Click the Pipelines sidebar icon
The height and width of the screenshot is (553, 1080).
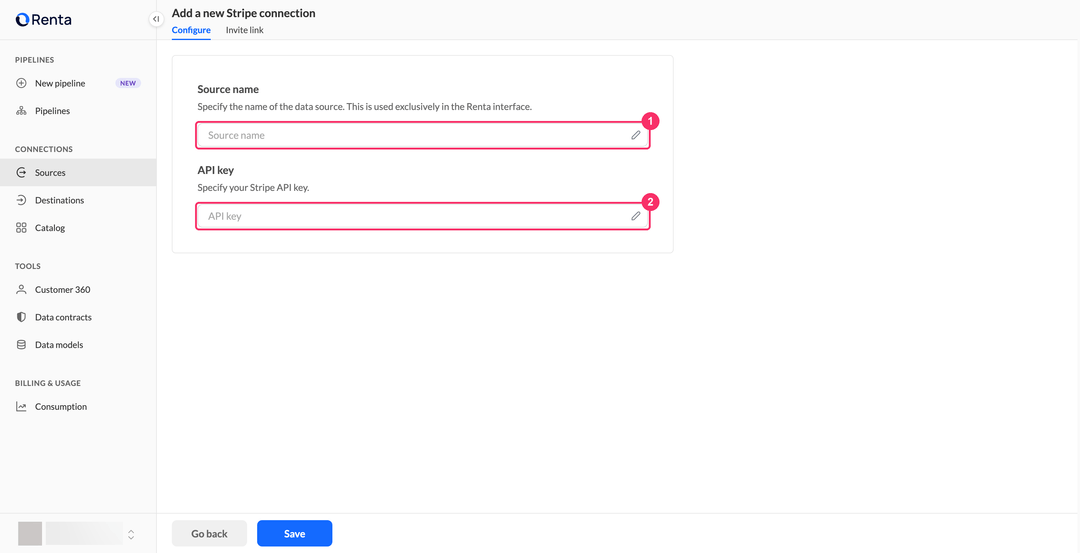[x=21, y=111]
